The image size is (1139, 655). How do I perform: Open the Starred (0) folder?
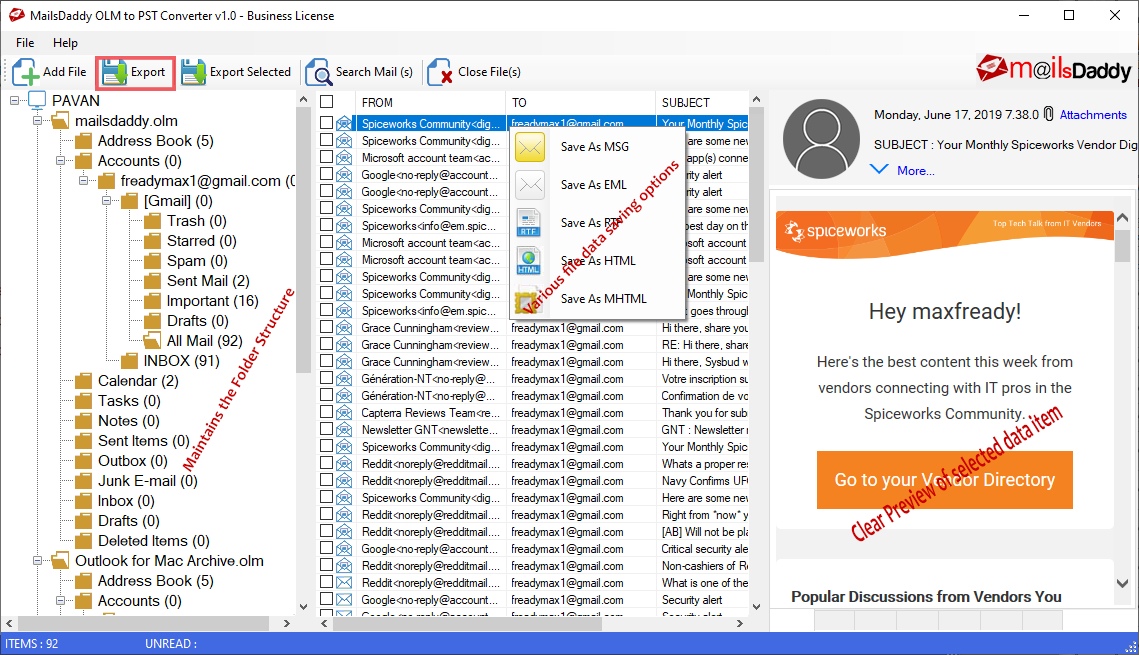(190, 241)
